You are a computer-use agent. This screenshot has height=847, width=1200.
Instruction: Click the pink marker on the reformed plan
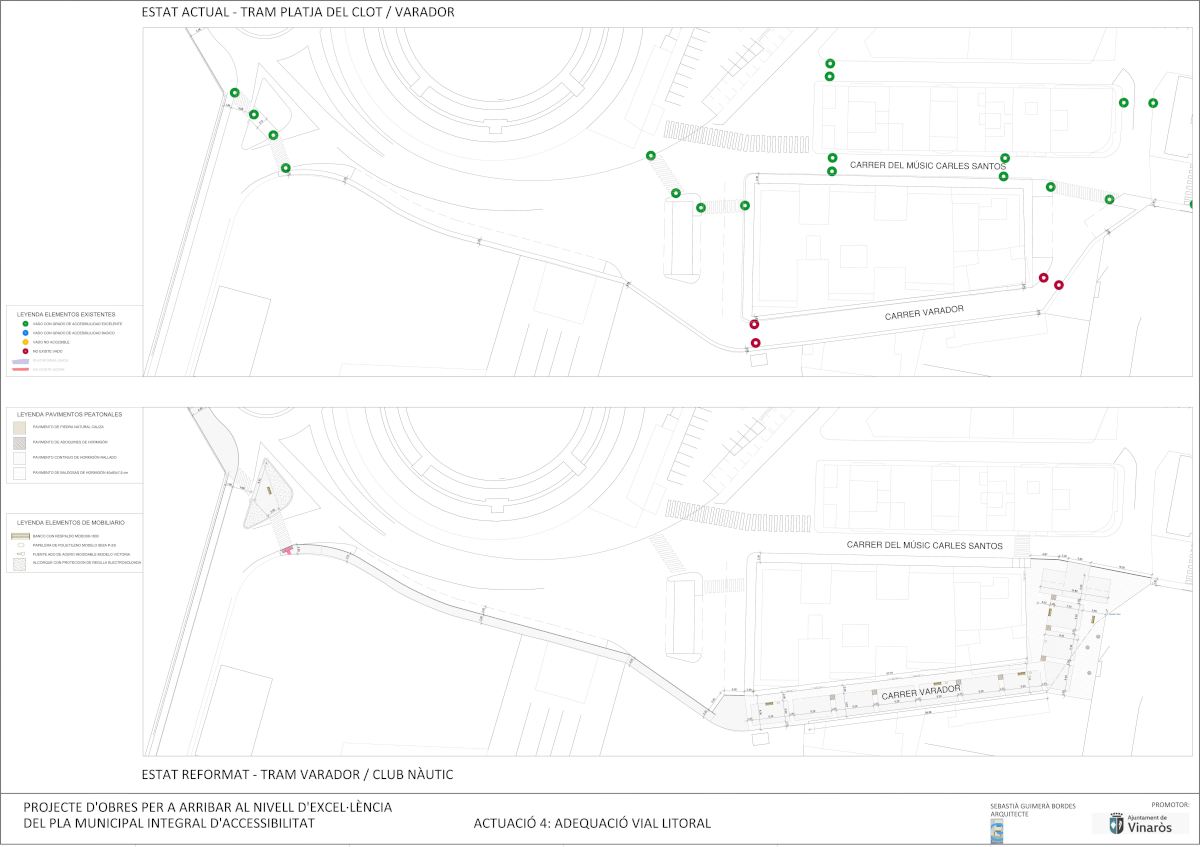click(x=289, y=549)
